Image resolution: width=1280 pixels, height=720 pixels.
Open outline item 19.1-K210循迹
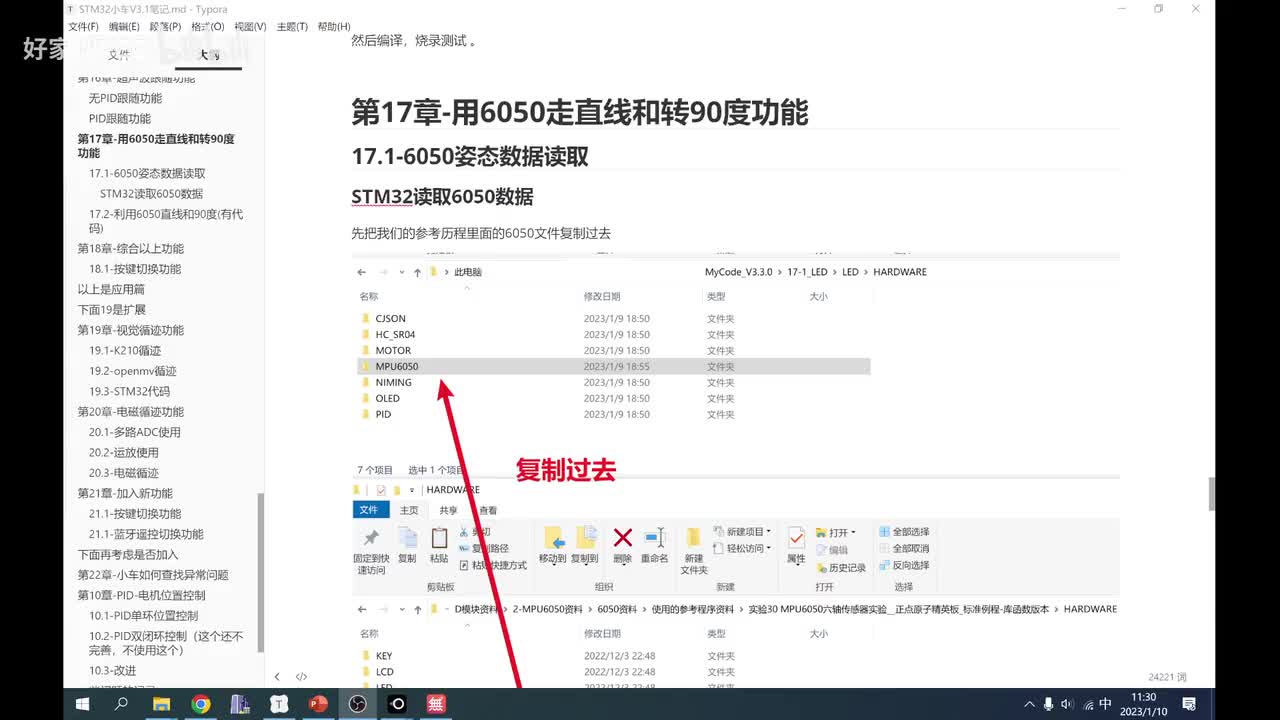tap(125, 351)
